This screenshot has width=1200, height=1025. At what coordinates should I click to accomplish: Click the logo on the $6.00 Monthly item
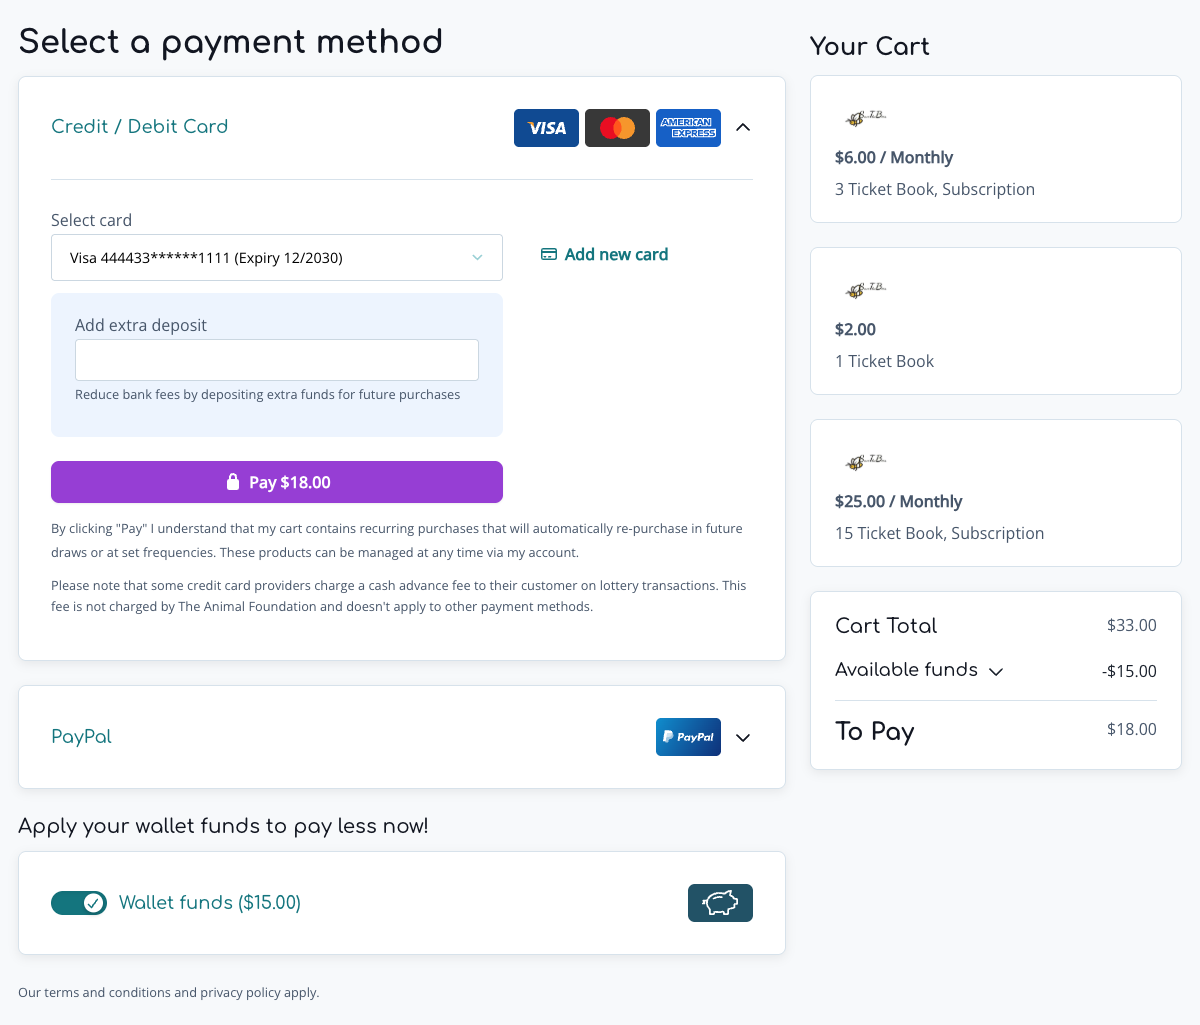(864, 118)
